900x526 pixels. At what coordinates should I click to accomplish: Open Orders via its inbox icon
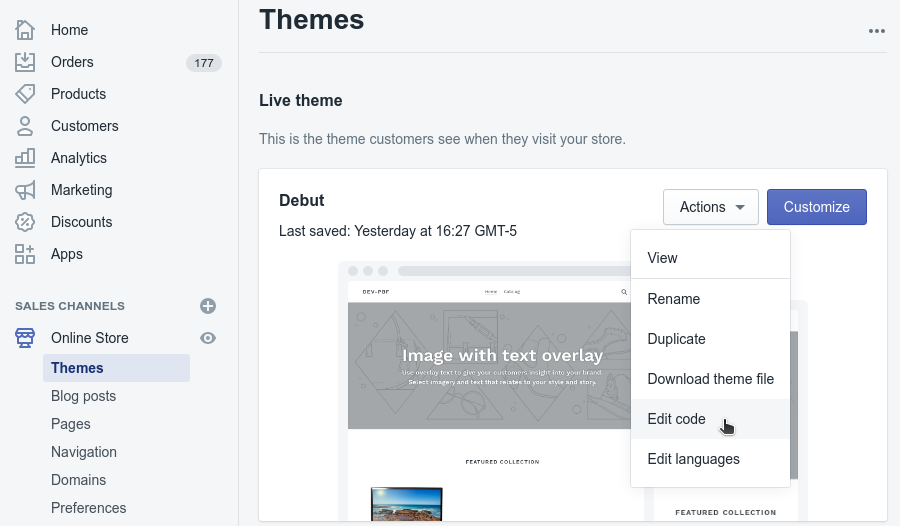(25, 62)
